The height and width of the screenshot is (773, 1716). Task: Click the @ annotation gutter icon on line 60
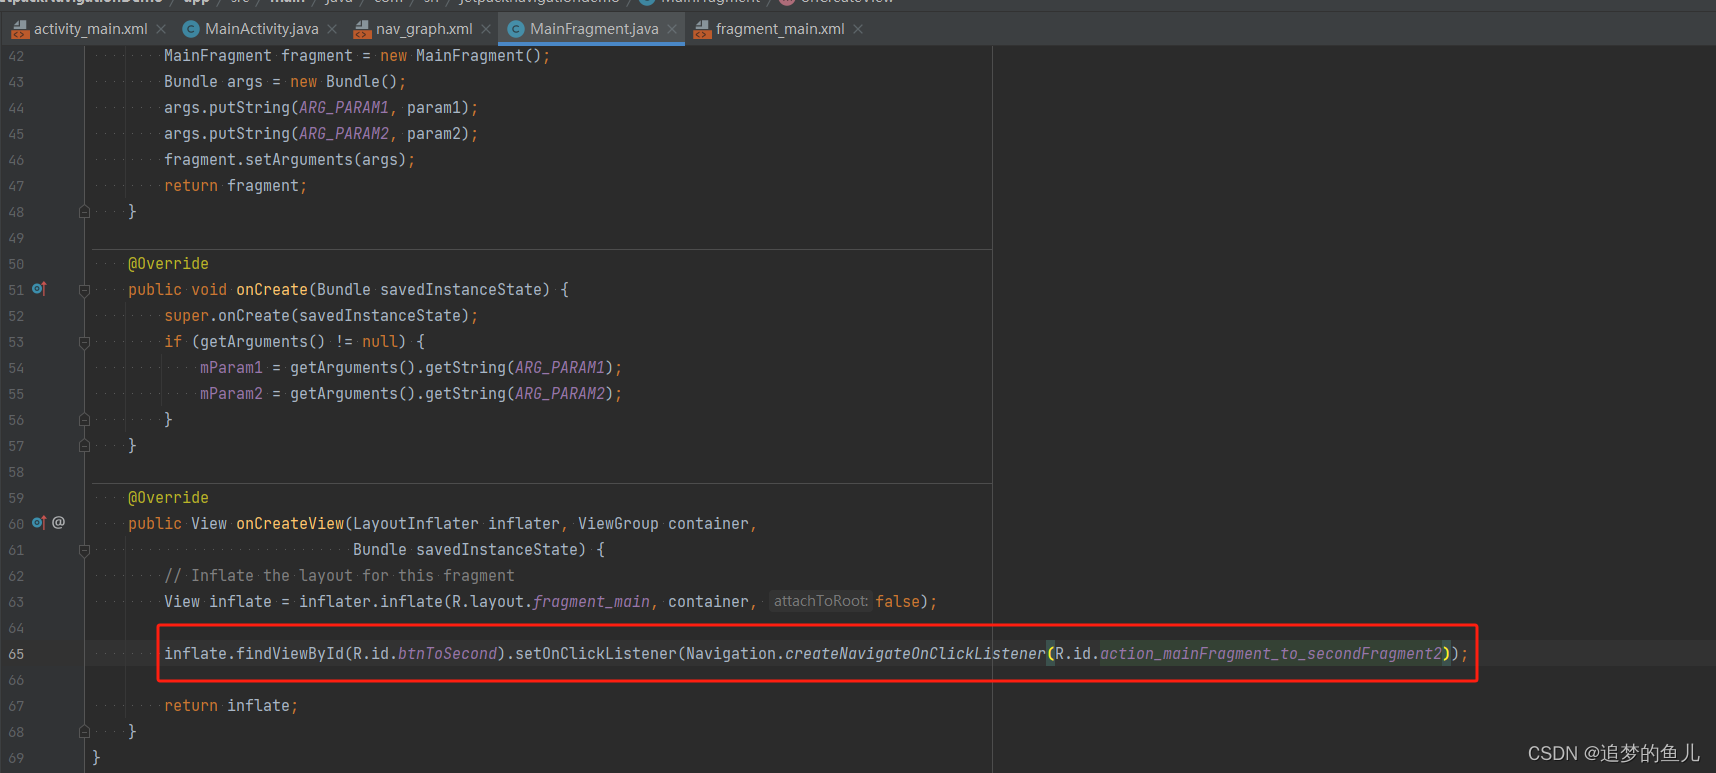[x=59, y=522]
